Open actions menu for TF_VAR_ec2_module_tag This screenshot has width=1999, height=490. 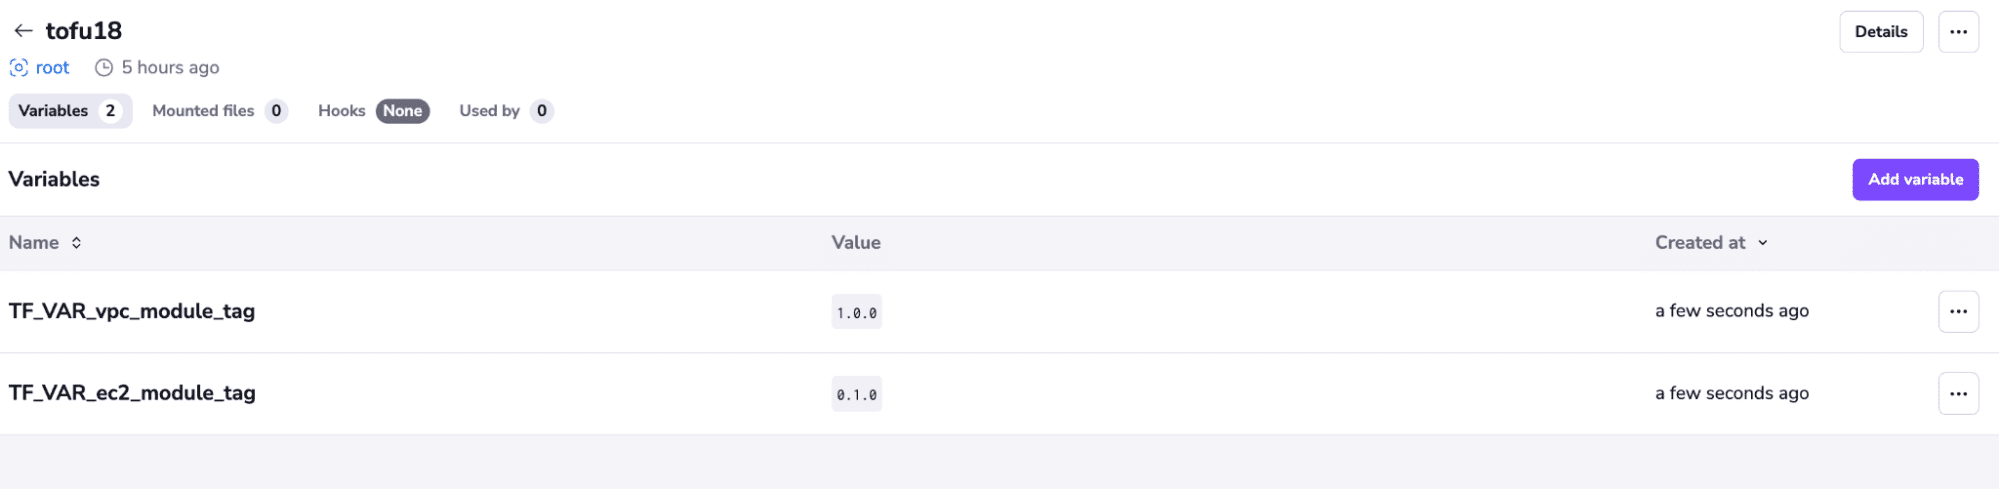(1958, 394)
